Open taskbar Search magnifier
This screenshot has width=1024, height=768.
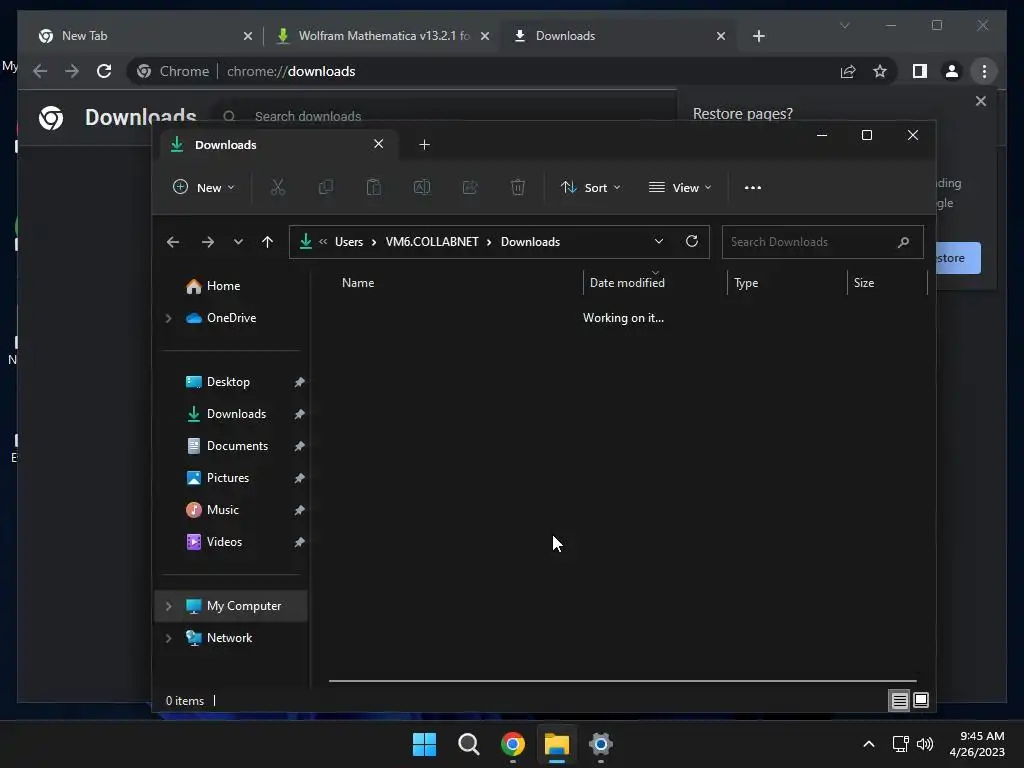tap(468, 744)
